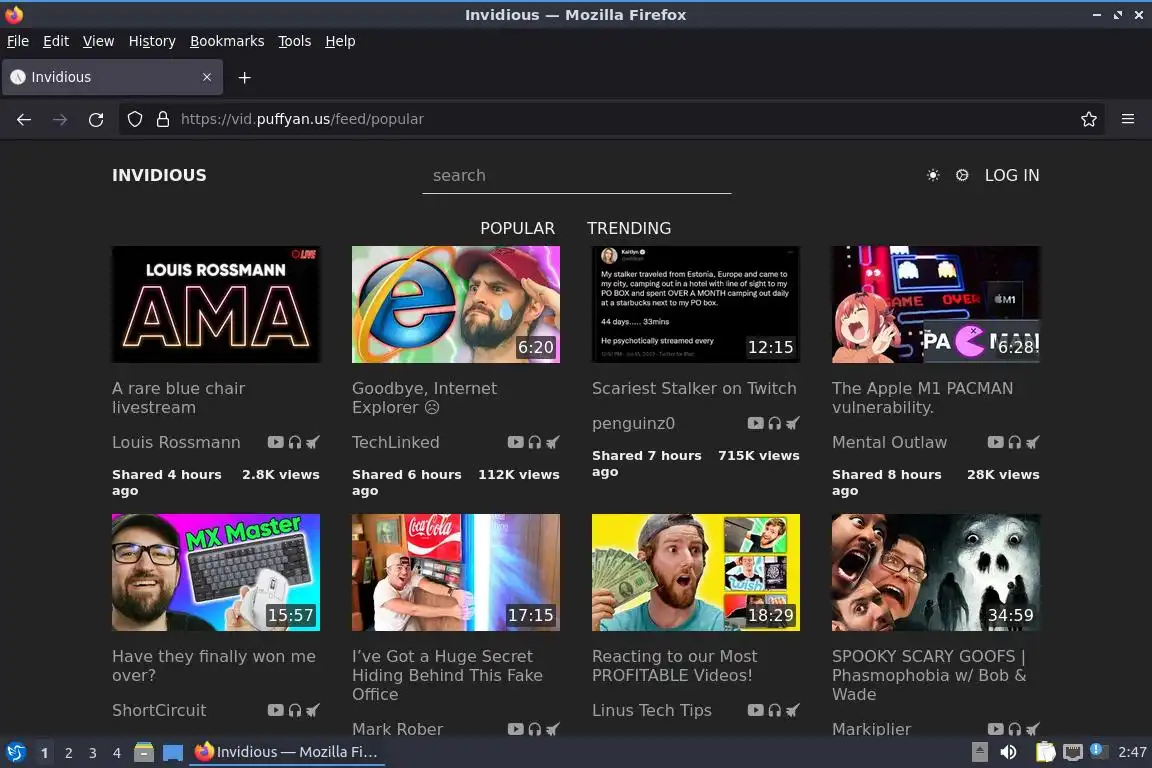Open 'A rare blue chair livestream' title
The width and height of the screenshot is (1152, 768).
tap(179, 398)
